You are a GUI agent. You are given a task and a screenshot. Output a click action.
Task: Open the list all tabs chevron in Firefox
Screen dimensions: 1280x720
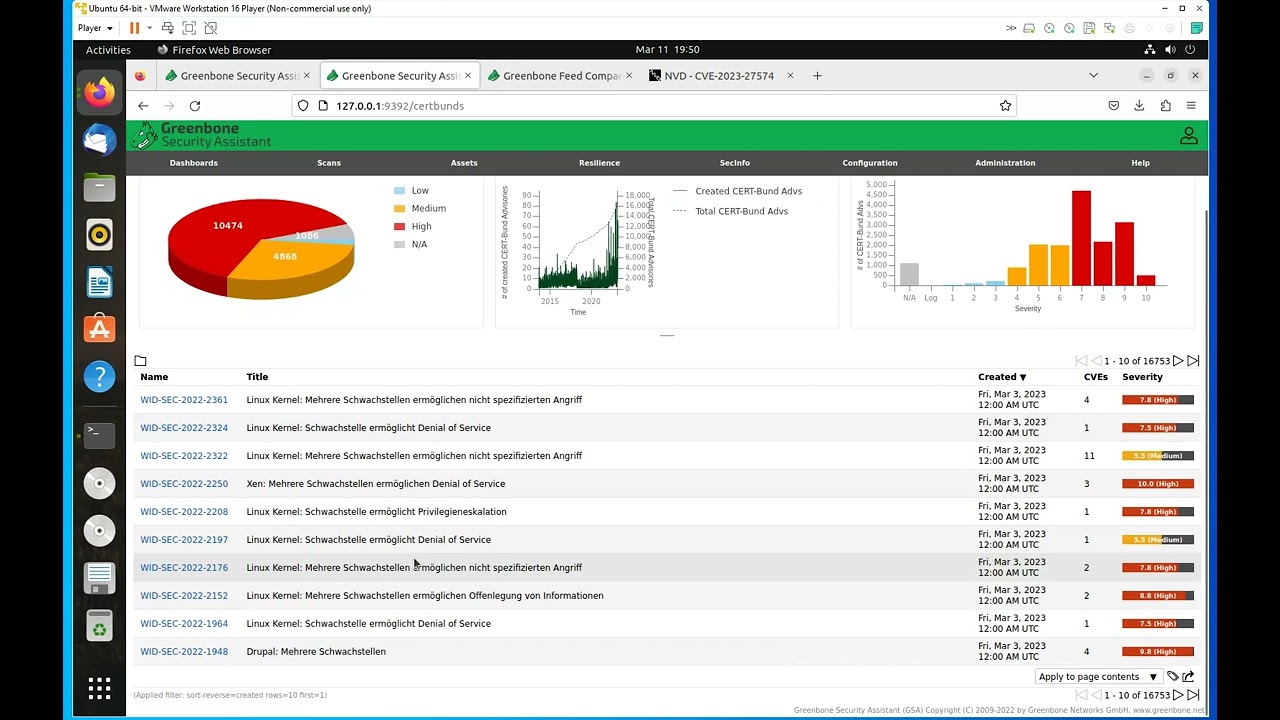[x=1093, y=76]
